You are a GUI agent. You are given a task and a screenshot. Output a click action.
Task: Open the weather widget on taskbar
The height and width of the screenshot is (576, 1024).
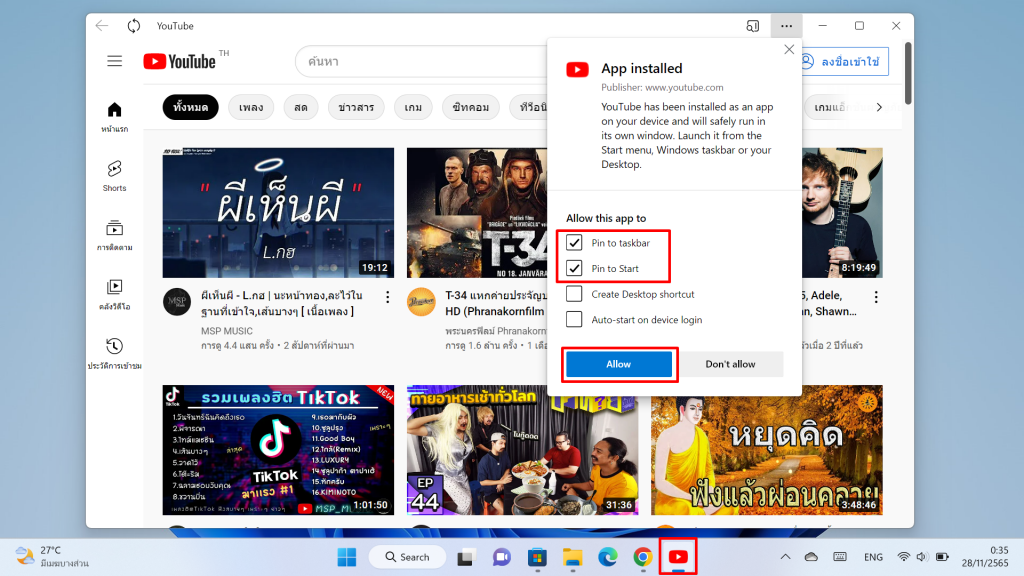click(x=52, y=556)
